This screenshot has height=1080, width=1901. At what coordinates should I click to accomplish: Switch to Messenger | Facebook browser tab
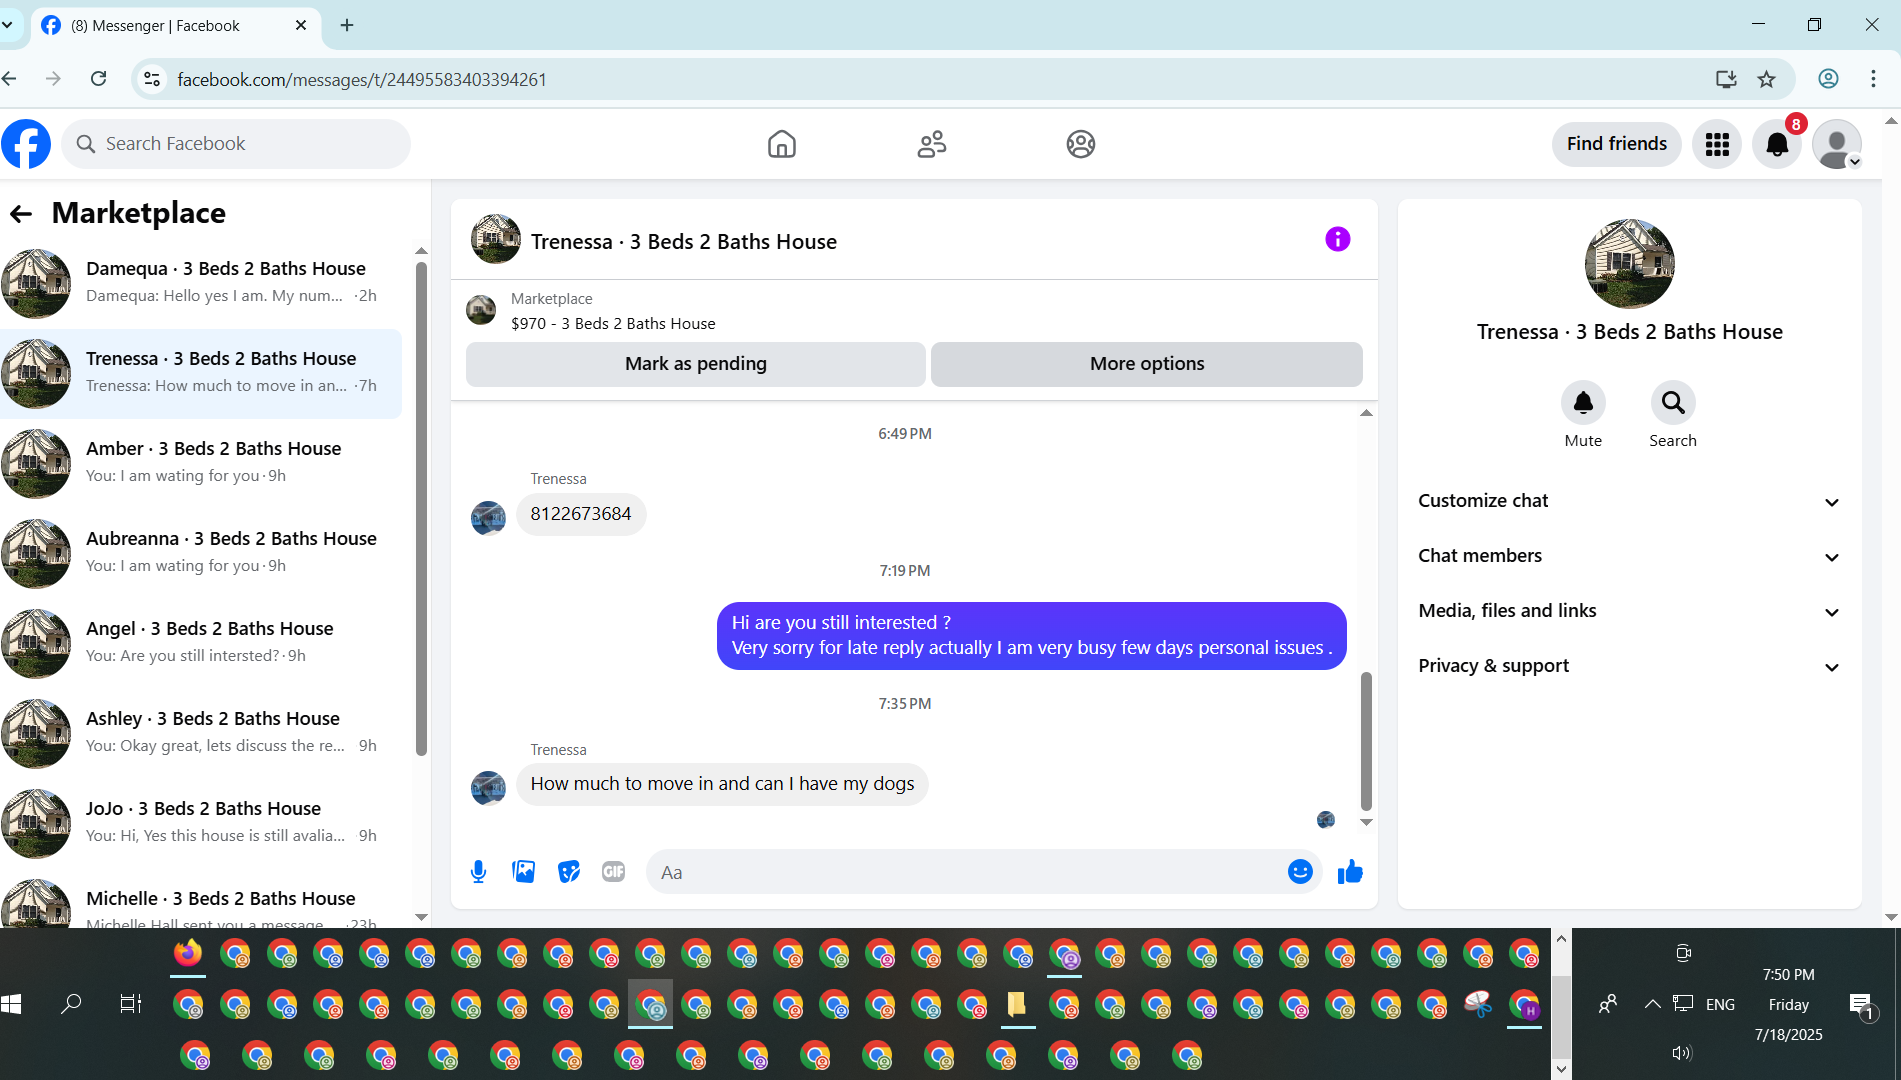175,26
